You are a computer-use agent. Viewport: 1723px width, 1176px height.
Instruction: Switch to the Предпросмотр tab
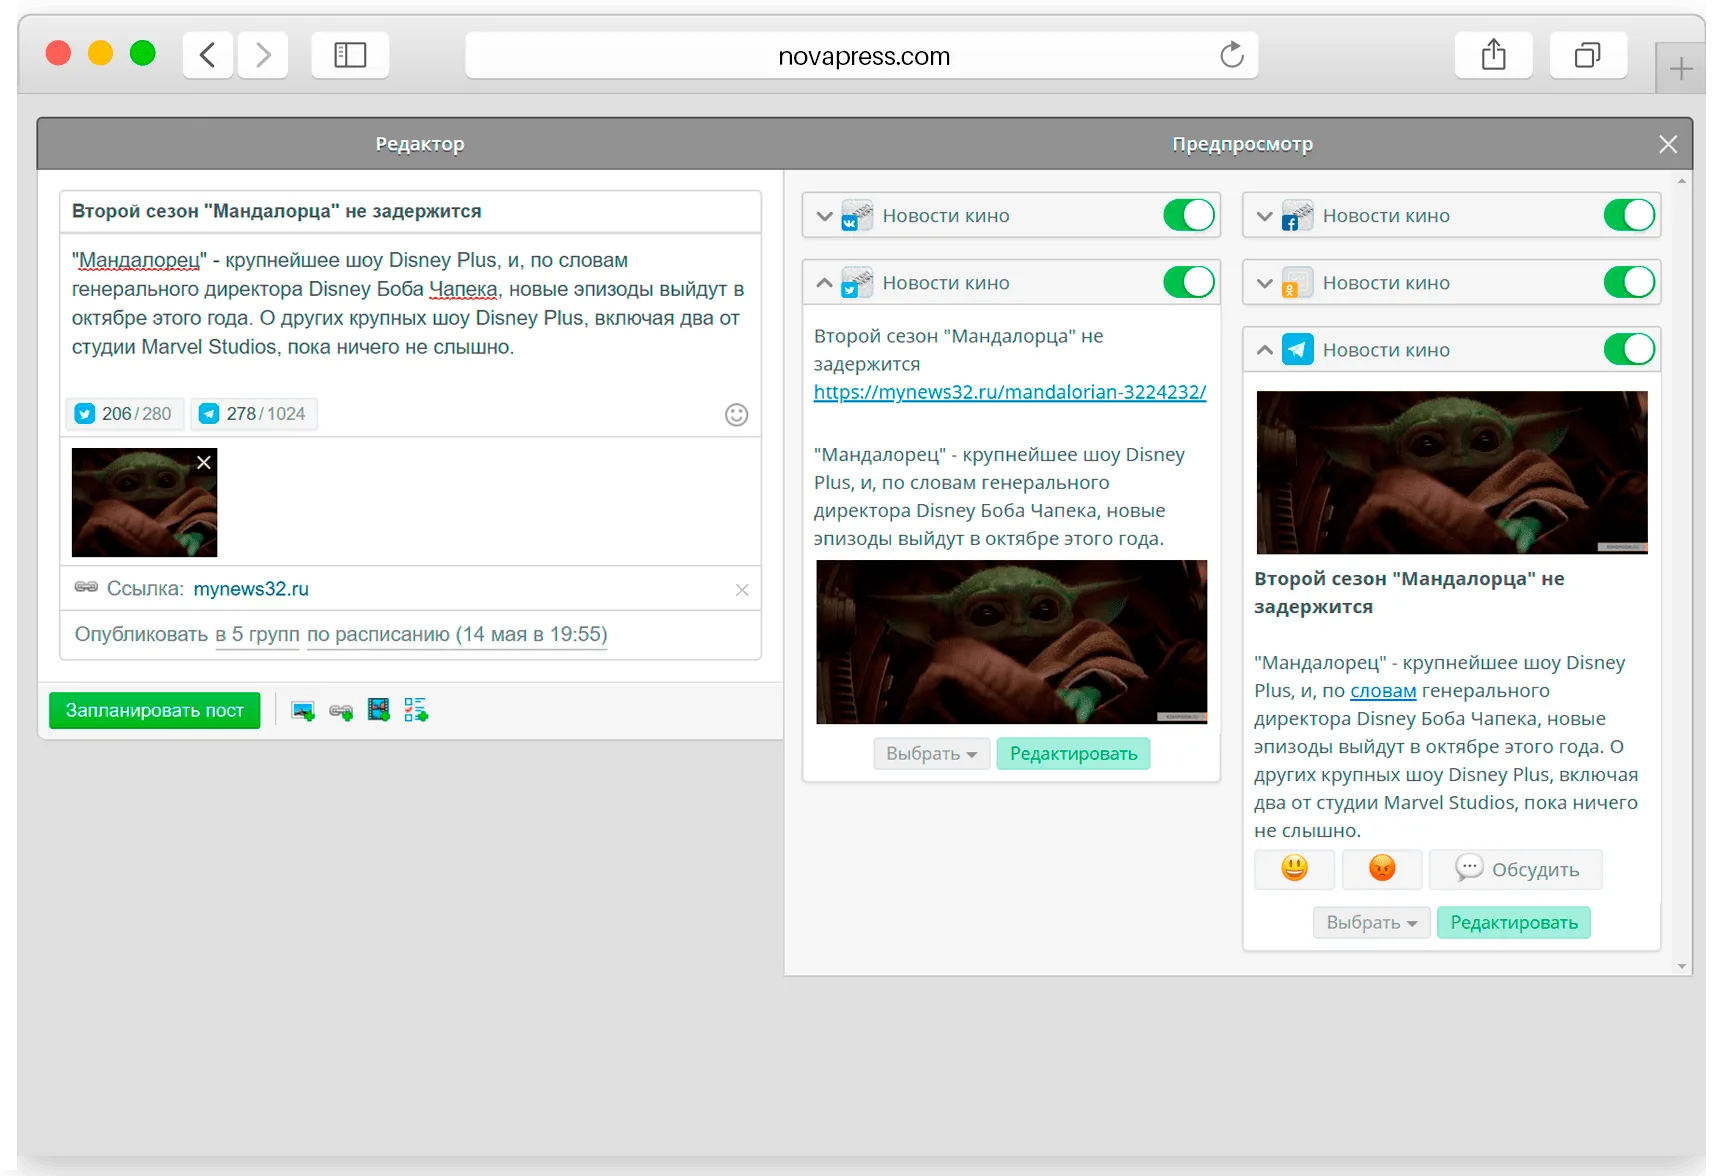point(1242,144)
